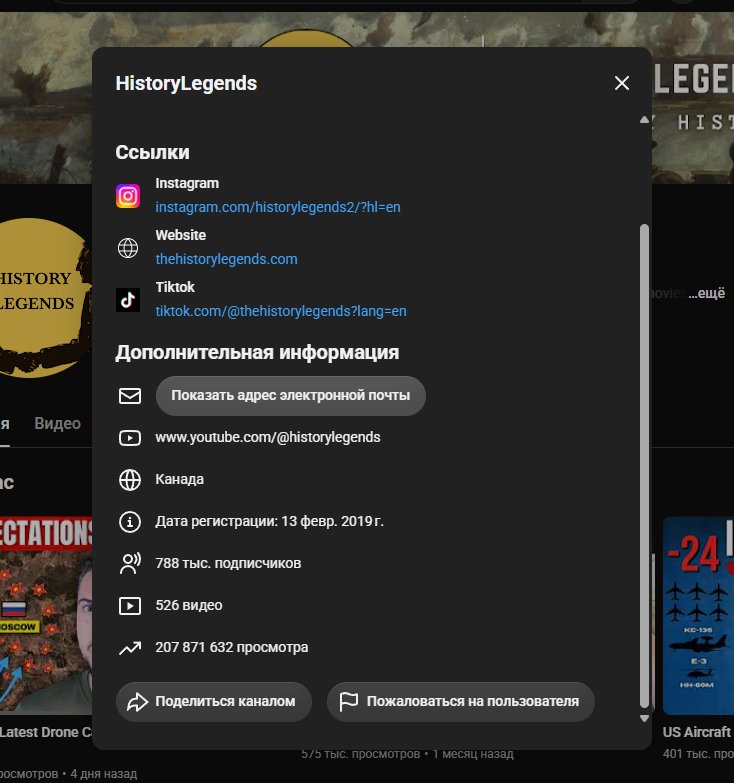
Task: Click Пожаловаться на пользователя report button
Action: [x=460, y=702]
